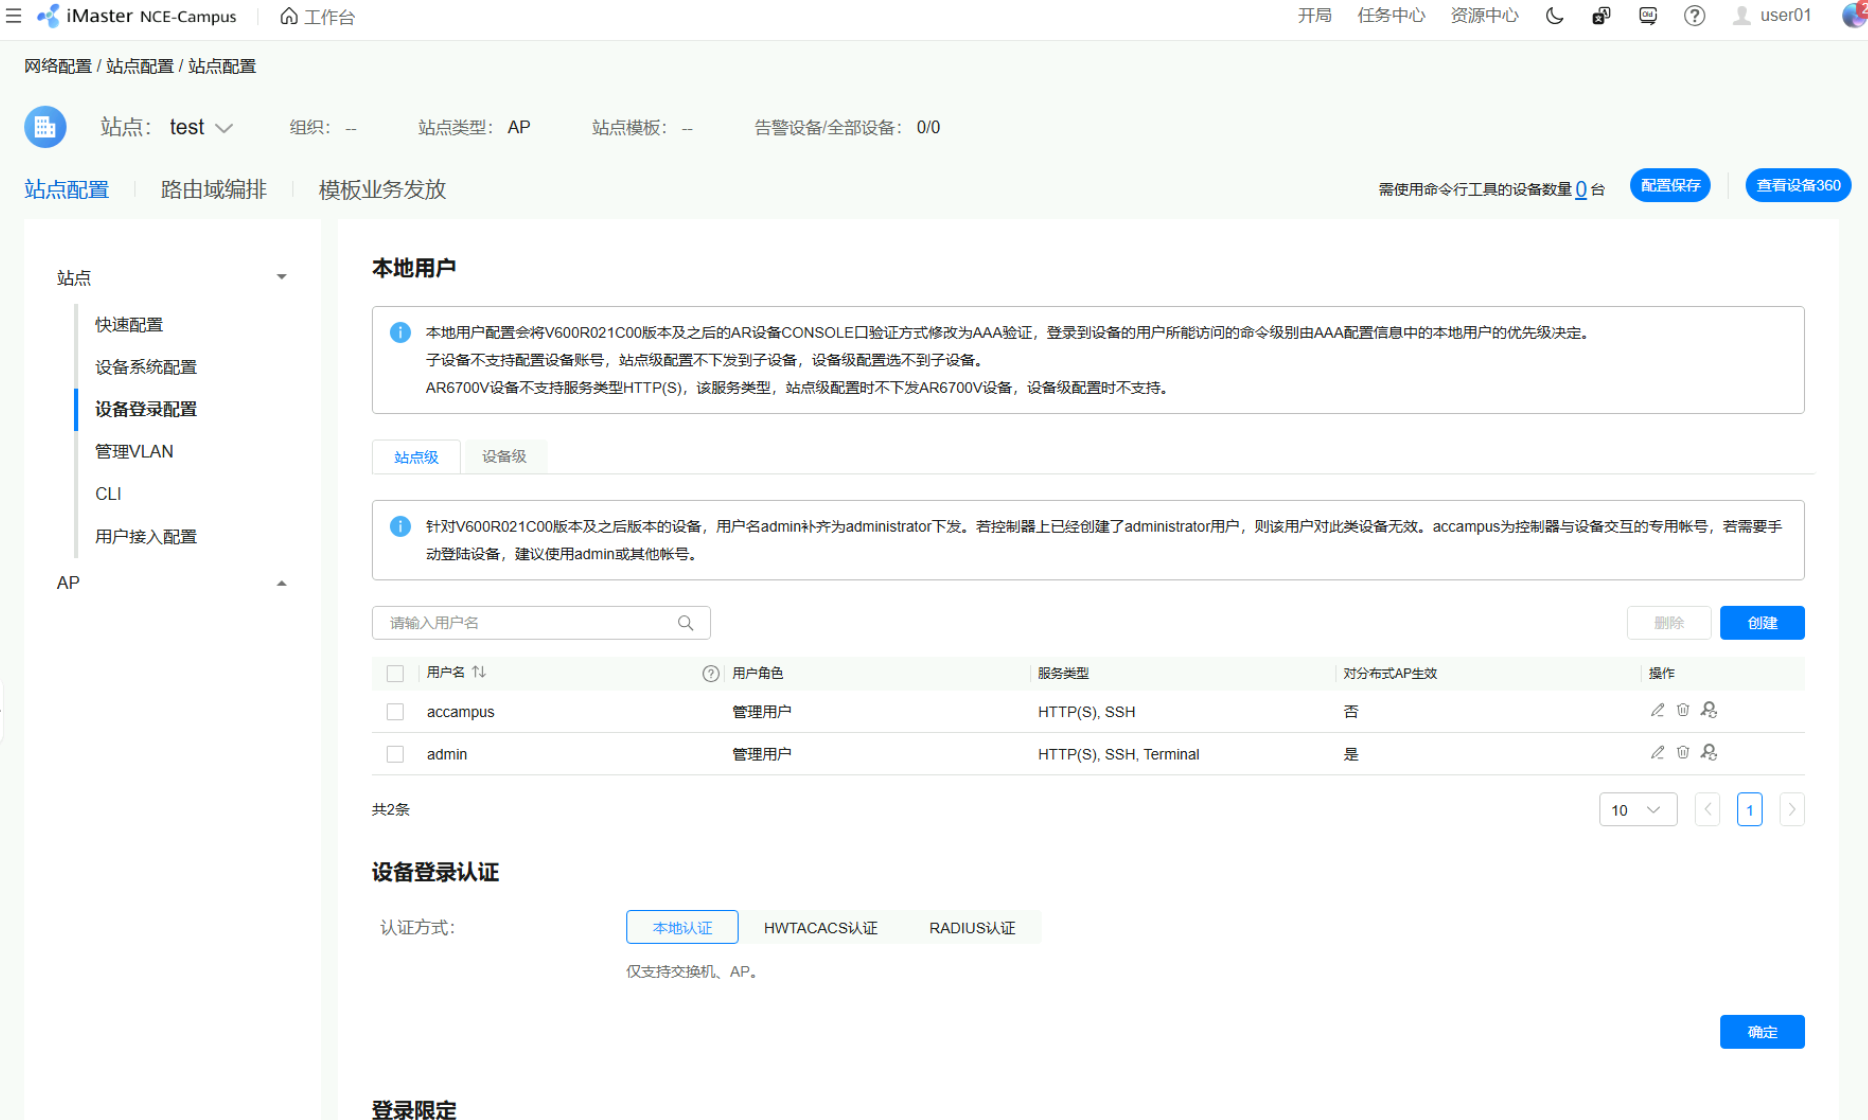Click the user settings icon for accampus row
The width and height of the screenshot is (1868, 1120).
coord(1709,710)
